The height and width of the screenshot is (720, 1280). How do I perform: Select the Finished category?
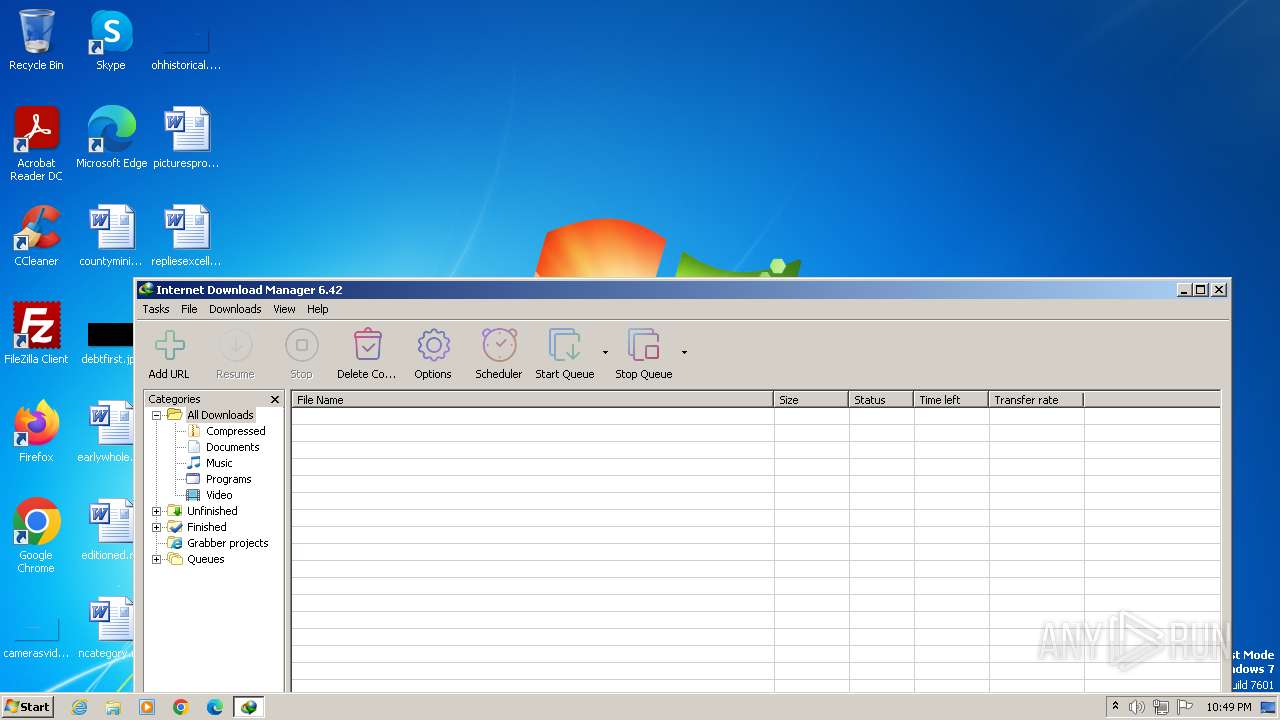pos(206,527)
